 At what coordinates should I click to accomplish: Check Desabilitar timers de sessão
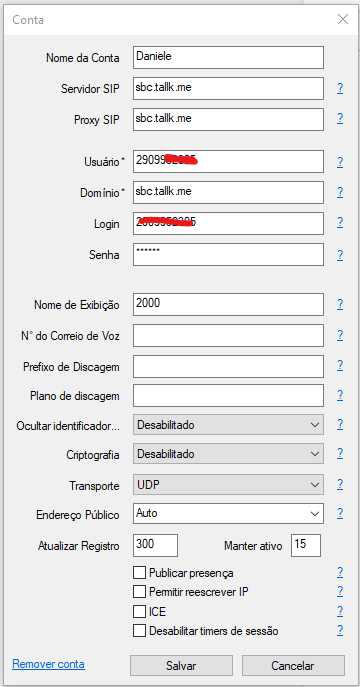coord(139,631)
